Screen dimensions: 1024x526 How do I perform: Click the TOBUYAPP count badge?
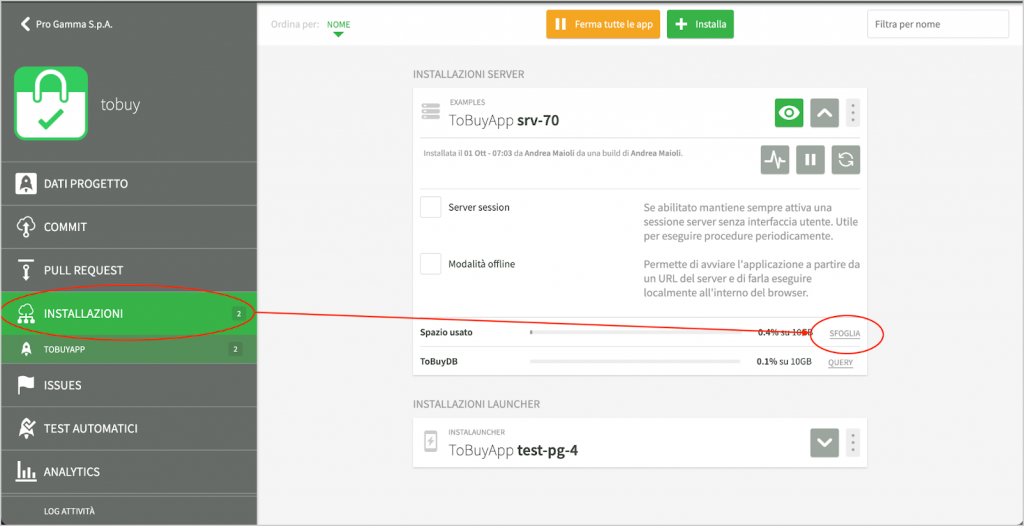(235, 350)
